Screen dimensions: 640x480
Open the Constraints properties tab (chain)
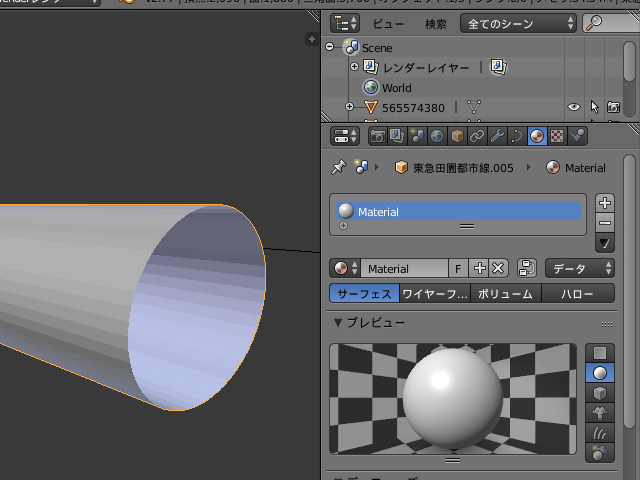click(477, 136)
